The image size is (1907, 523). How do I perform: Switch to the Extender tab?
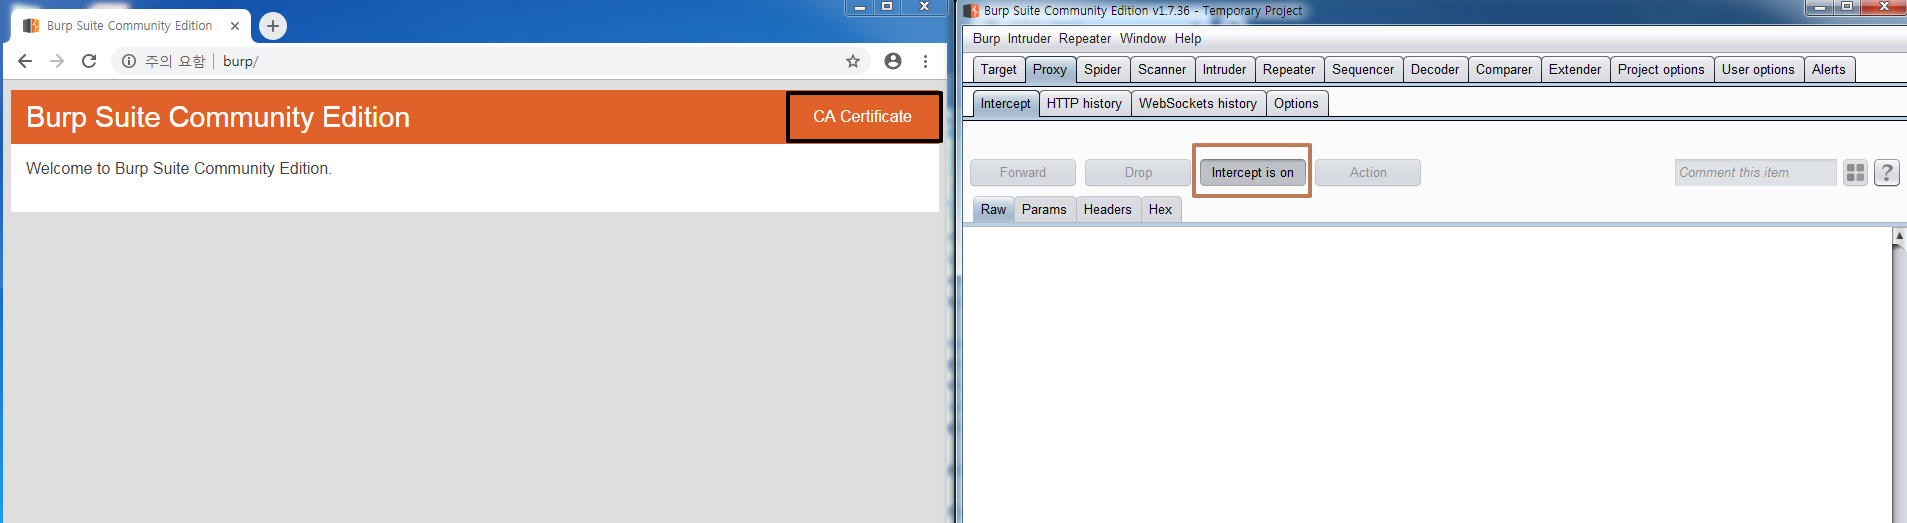1575,69
